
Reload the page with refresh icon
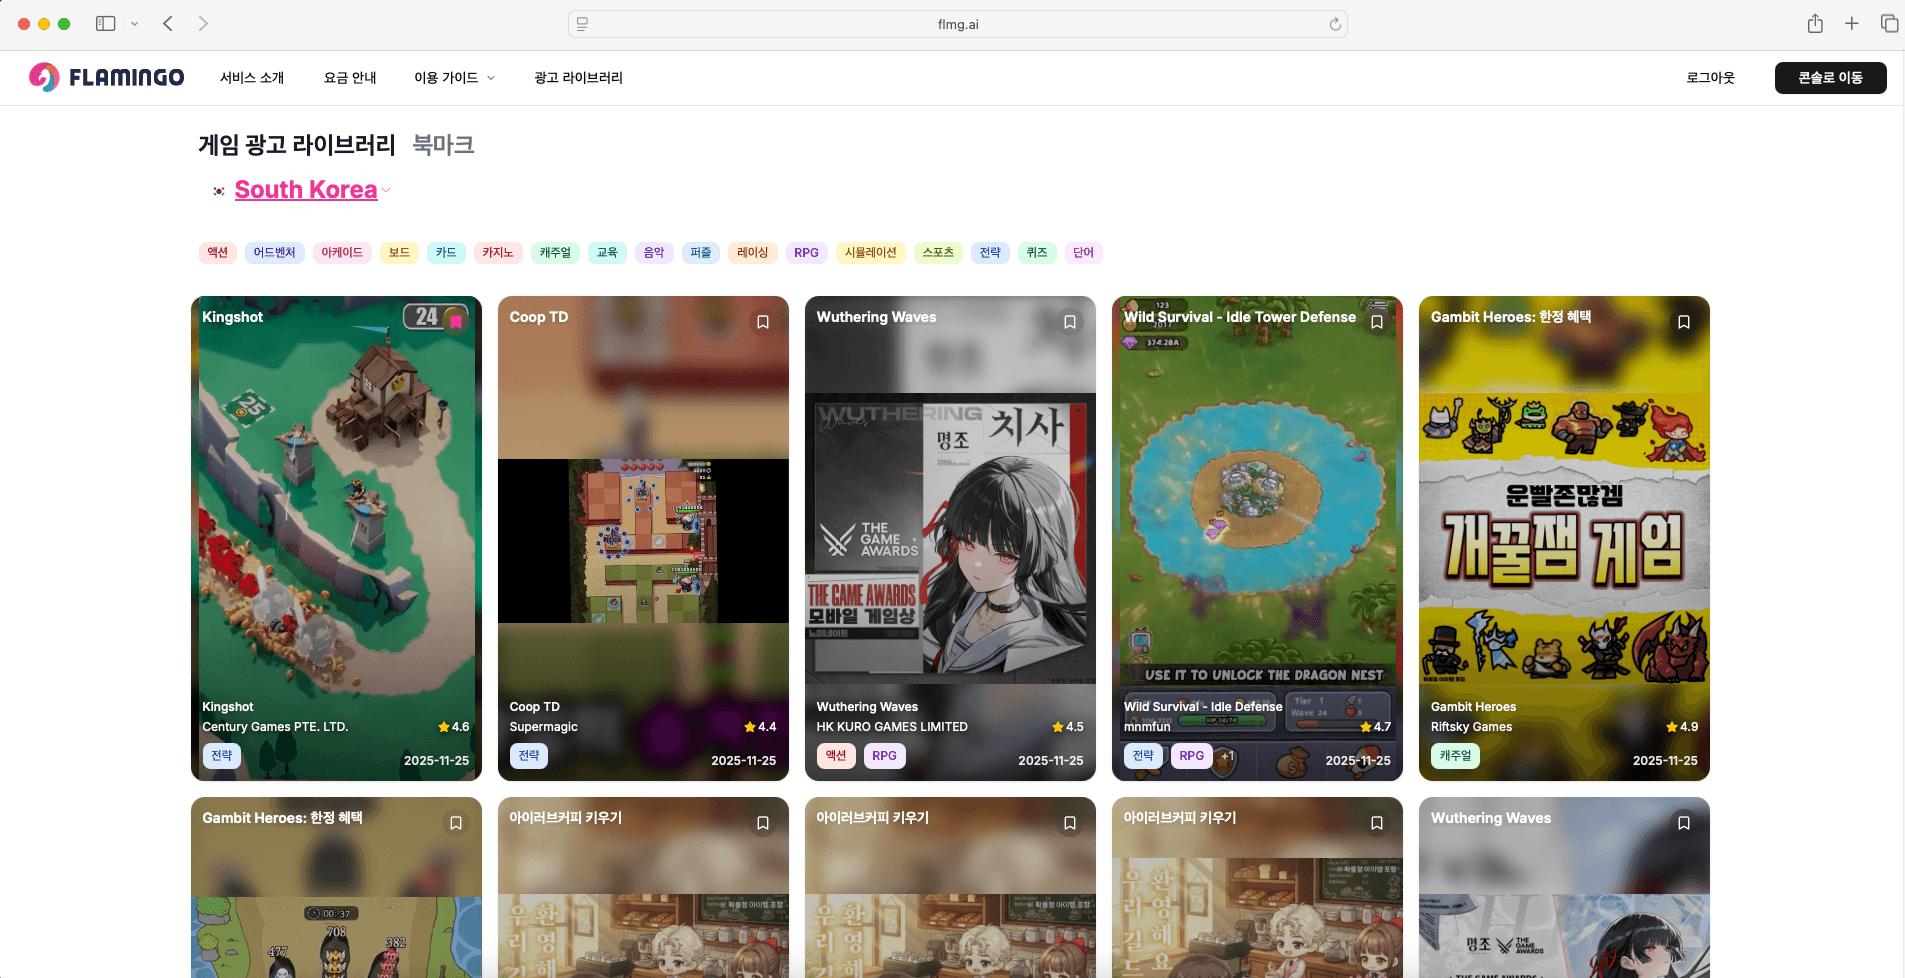click(x=1334, y=24)
